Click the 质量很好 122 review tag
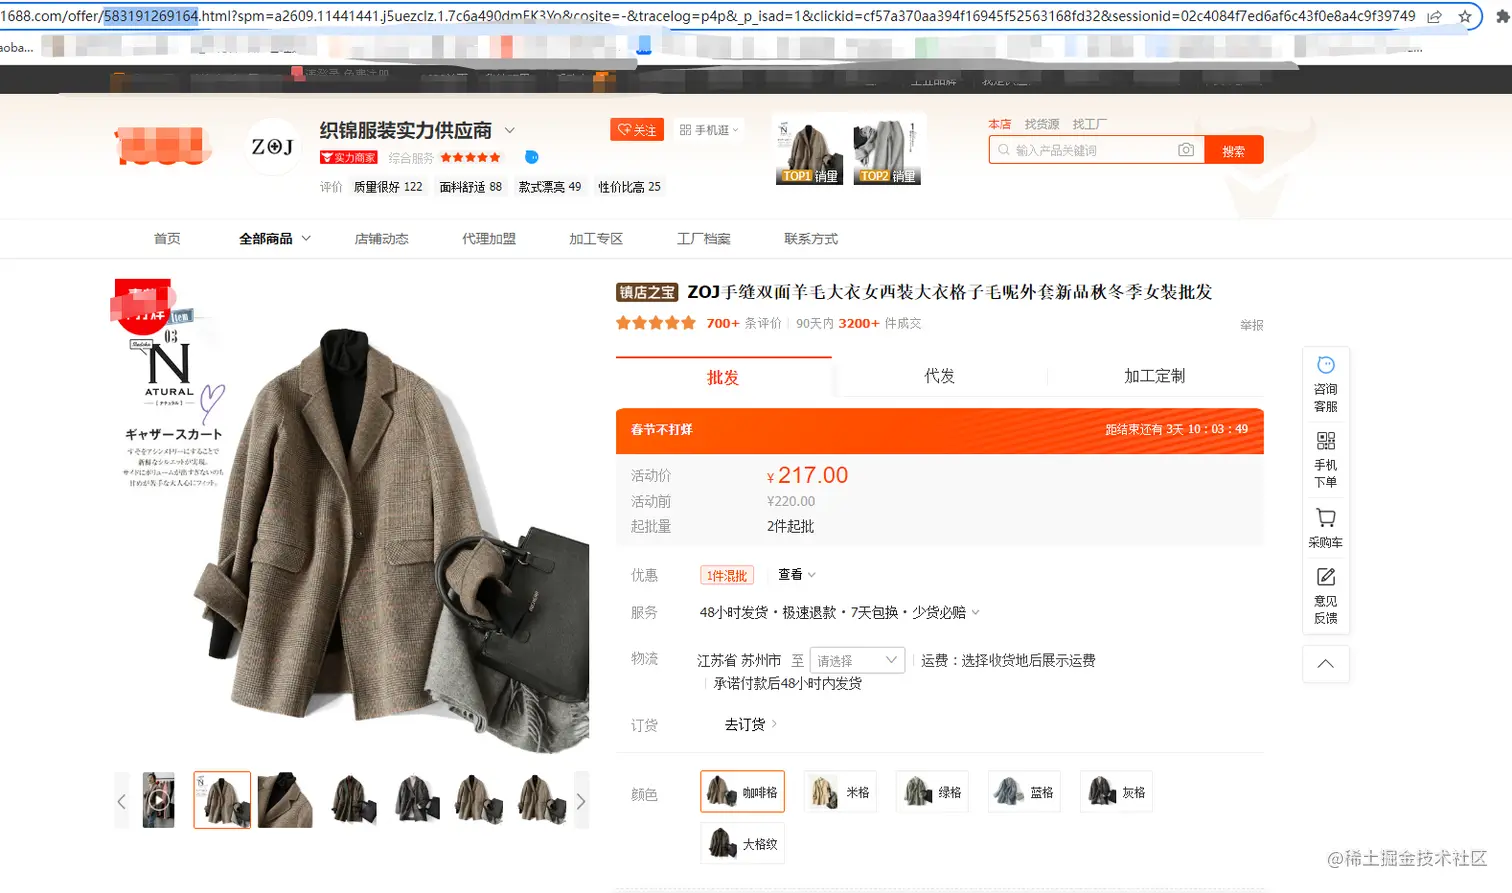Viewport: 1512px width, 893px height. point(388,187)
